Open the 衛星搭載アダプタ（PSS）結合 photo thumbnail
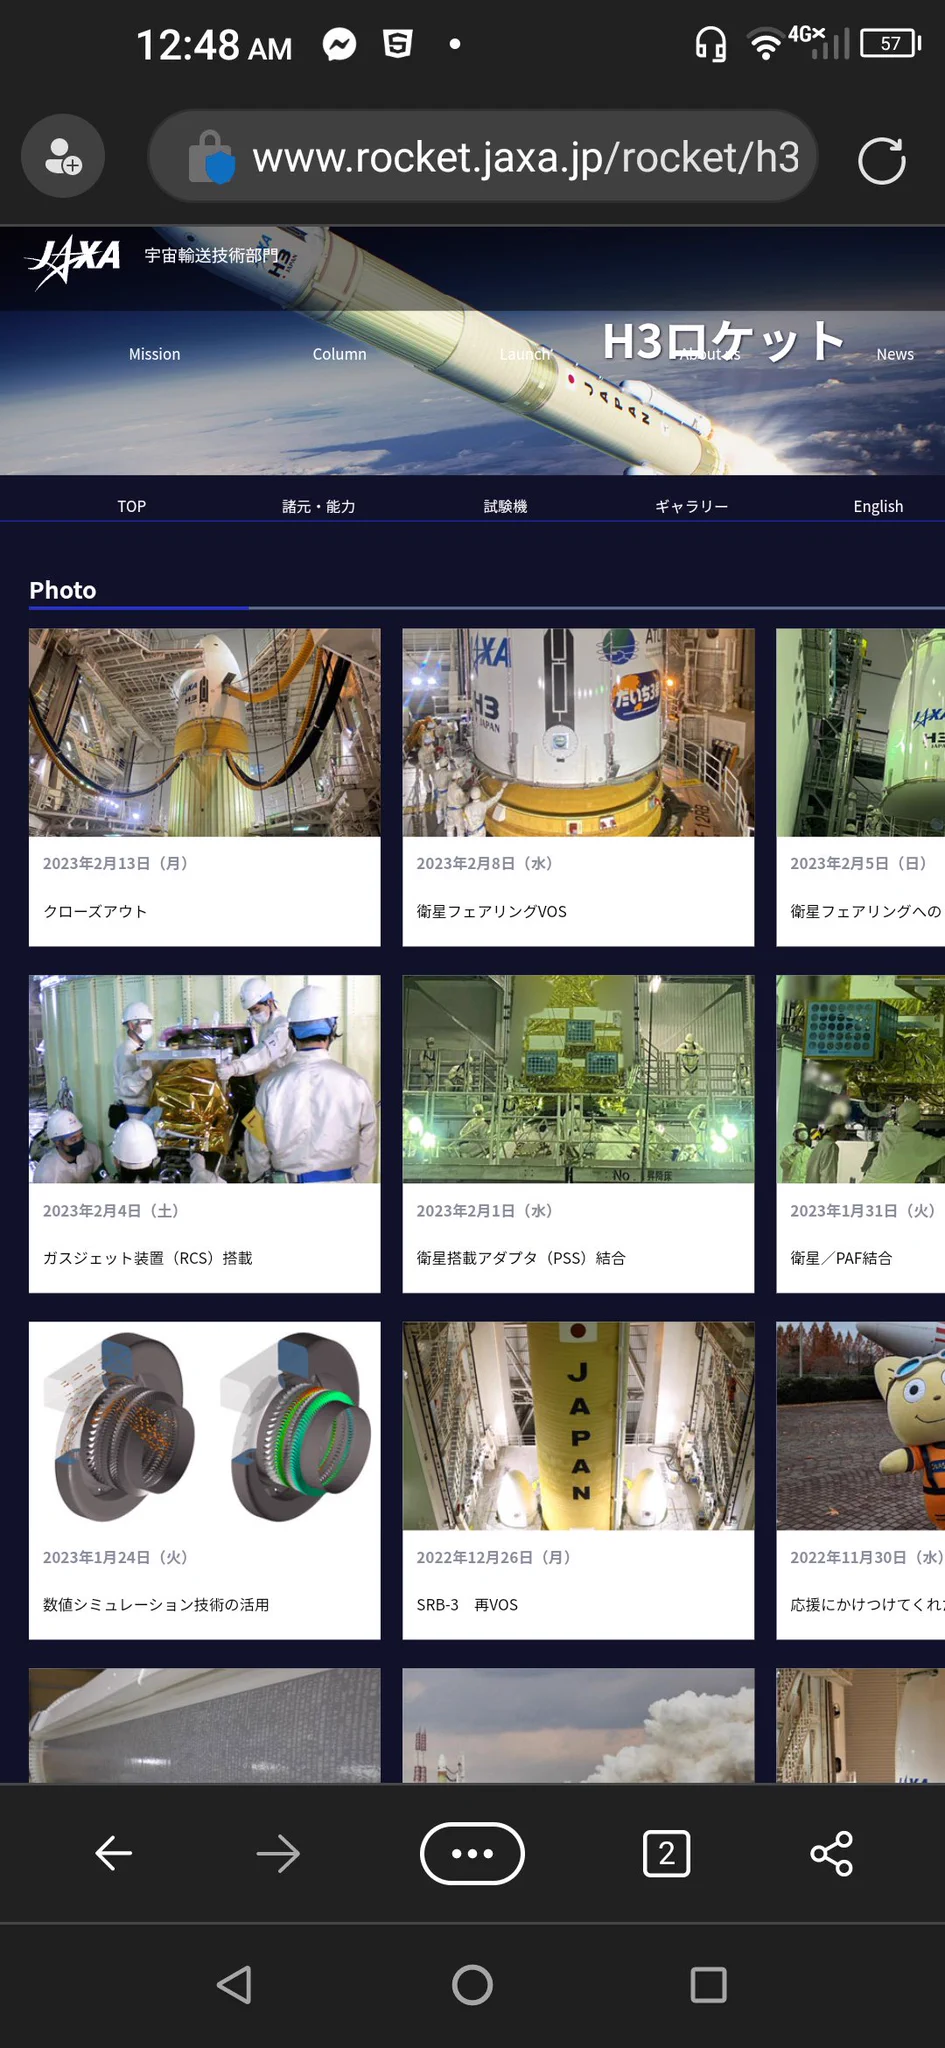 coord(578,1079)
